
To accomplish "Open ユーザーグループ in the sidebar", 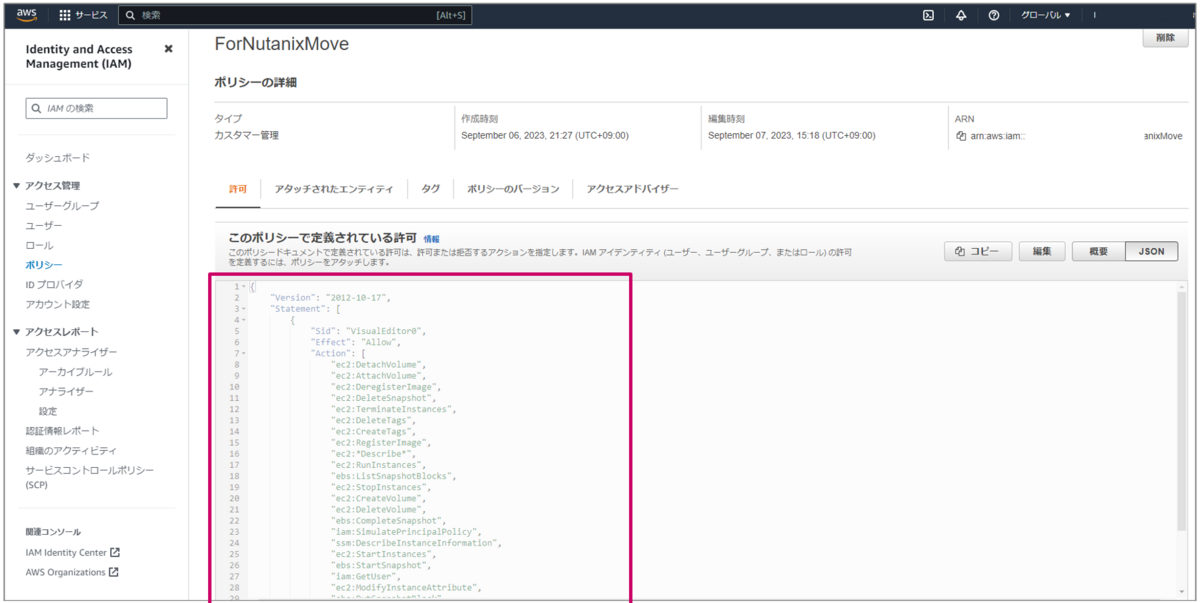I will click(62, 206).
